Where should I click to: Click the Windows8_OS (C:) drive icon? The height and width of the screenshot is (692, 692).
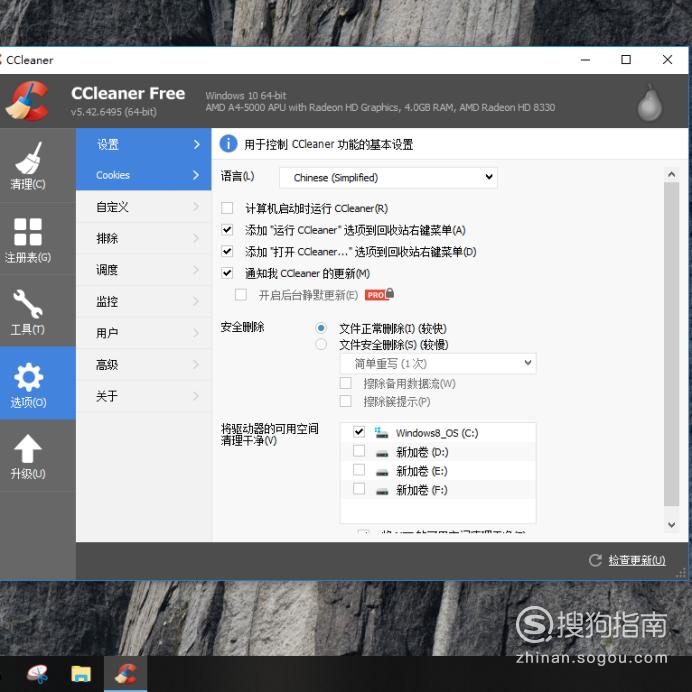(x=381, y=432)
